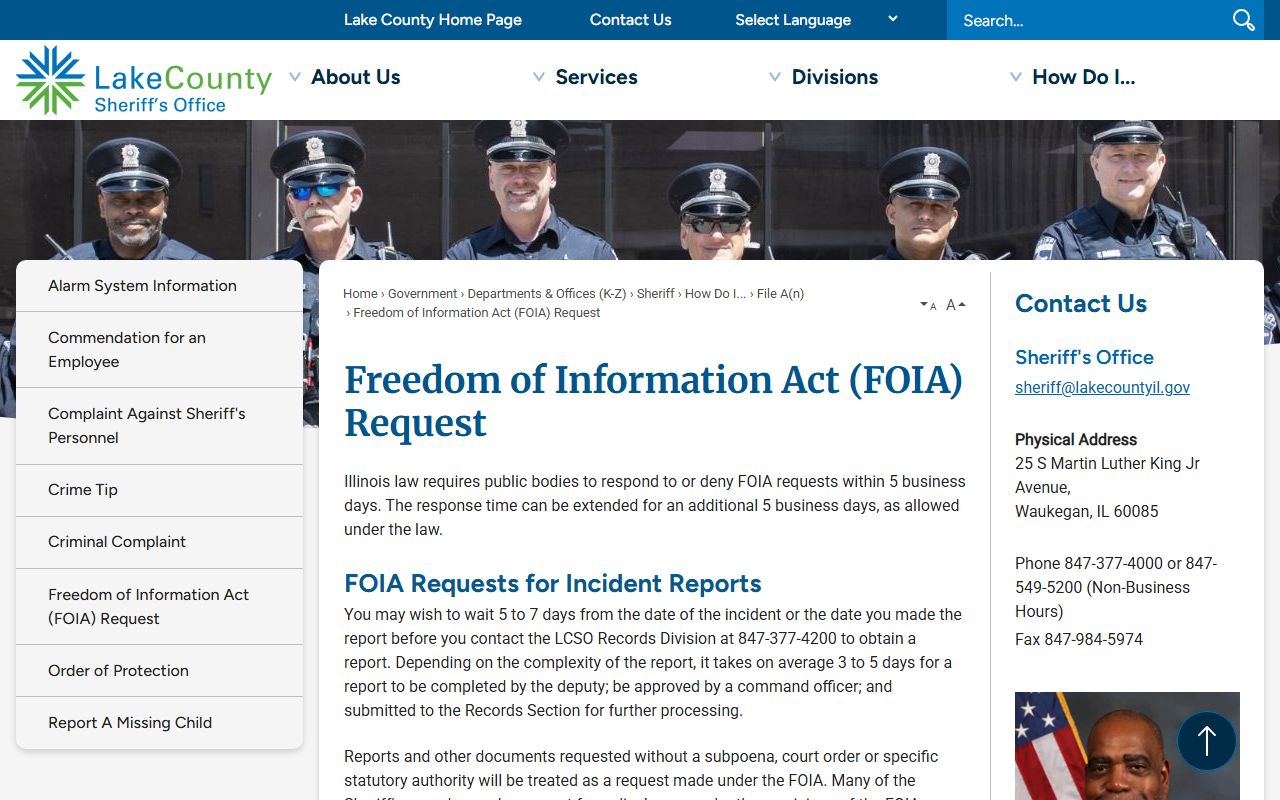Click the Contact Us sidebar heading

click(x=1081, y=304)
